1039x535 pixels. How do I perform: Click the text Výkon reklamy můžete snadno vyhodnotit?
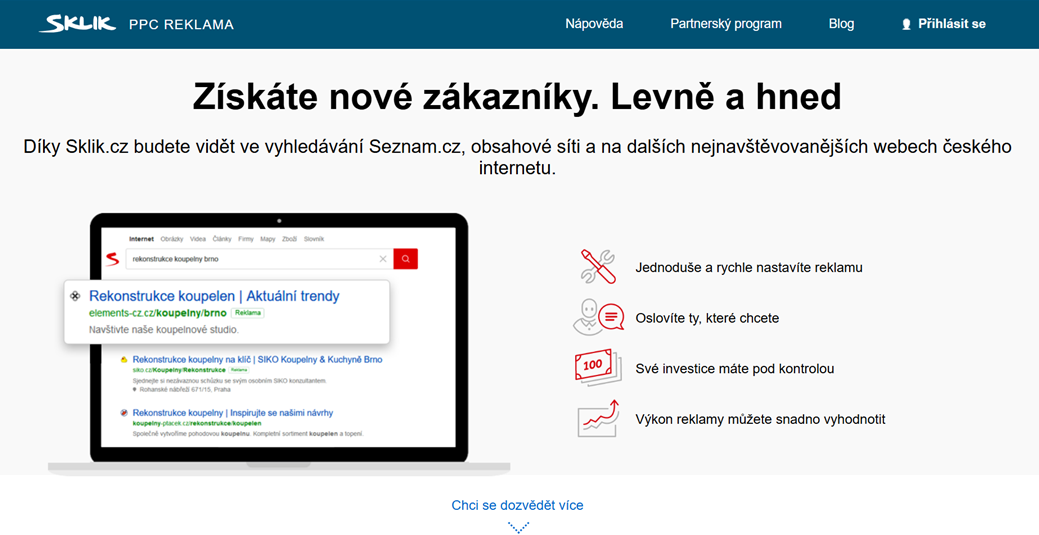coord(760,419)
